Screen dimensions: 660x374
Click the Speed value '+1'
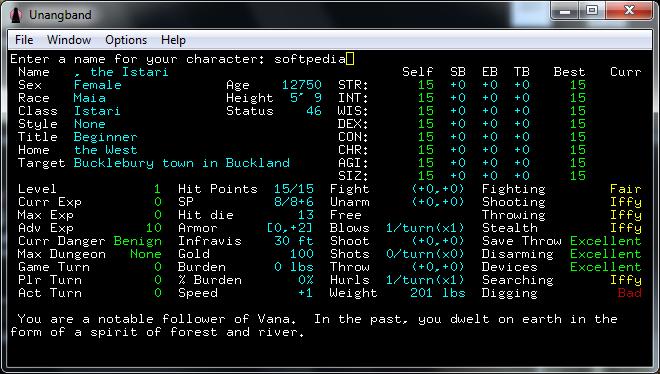tap(306, 294)
